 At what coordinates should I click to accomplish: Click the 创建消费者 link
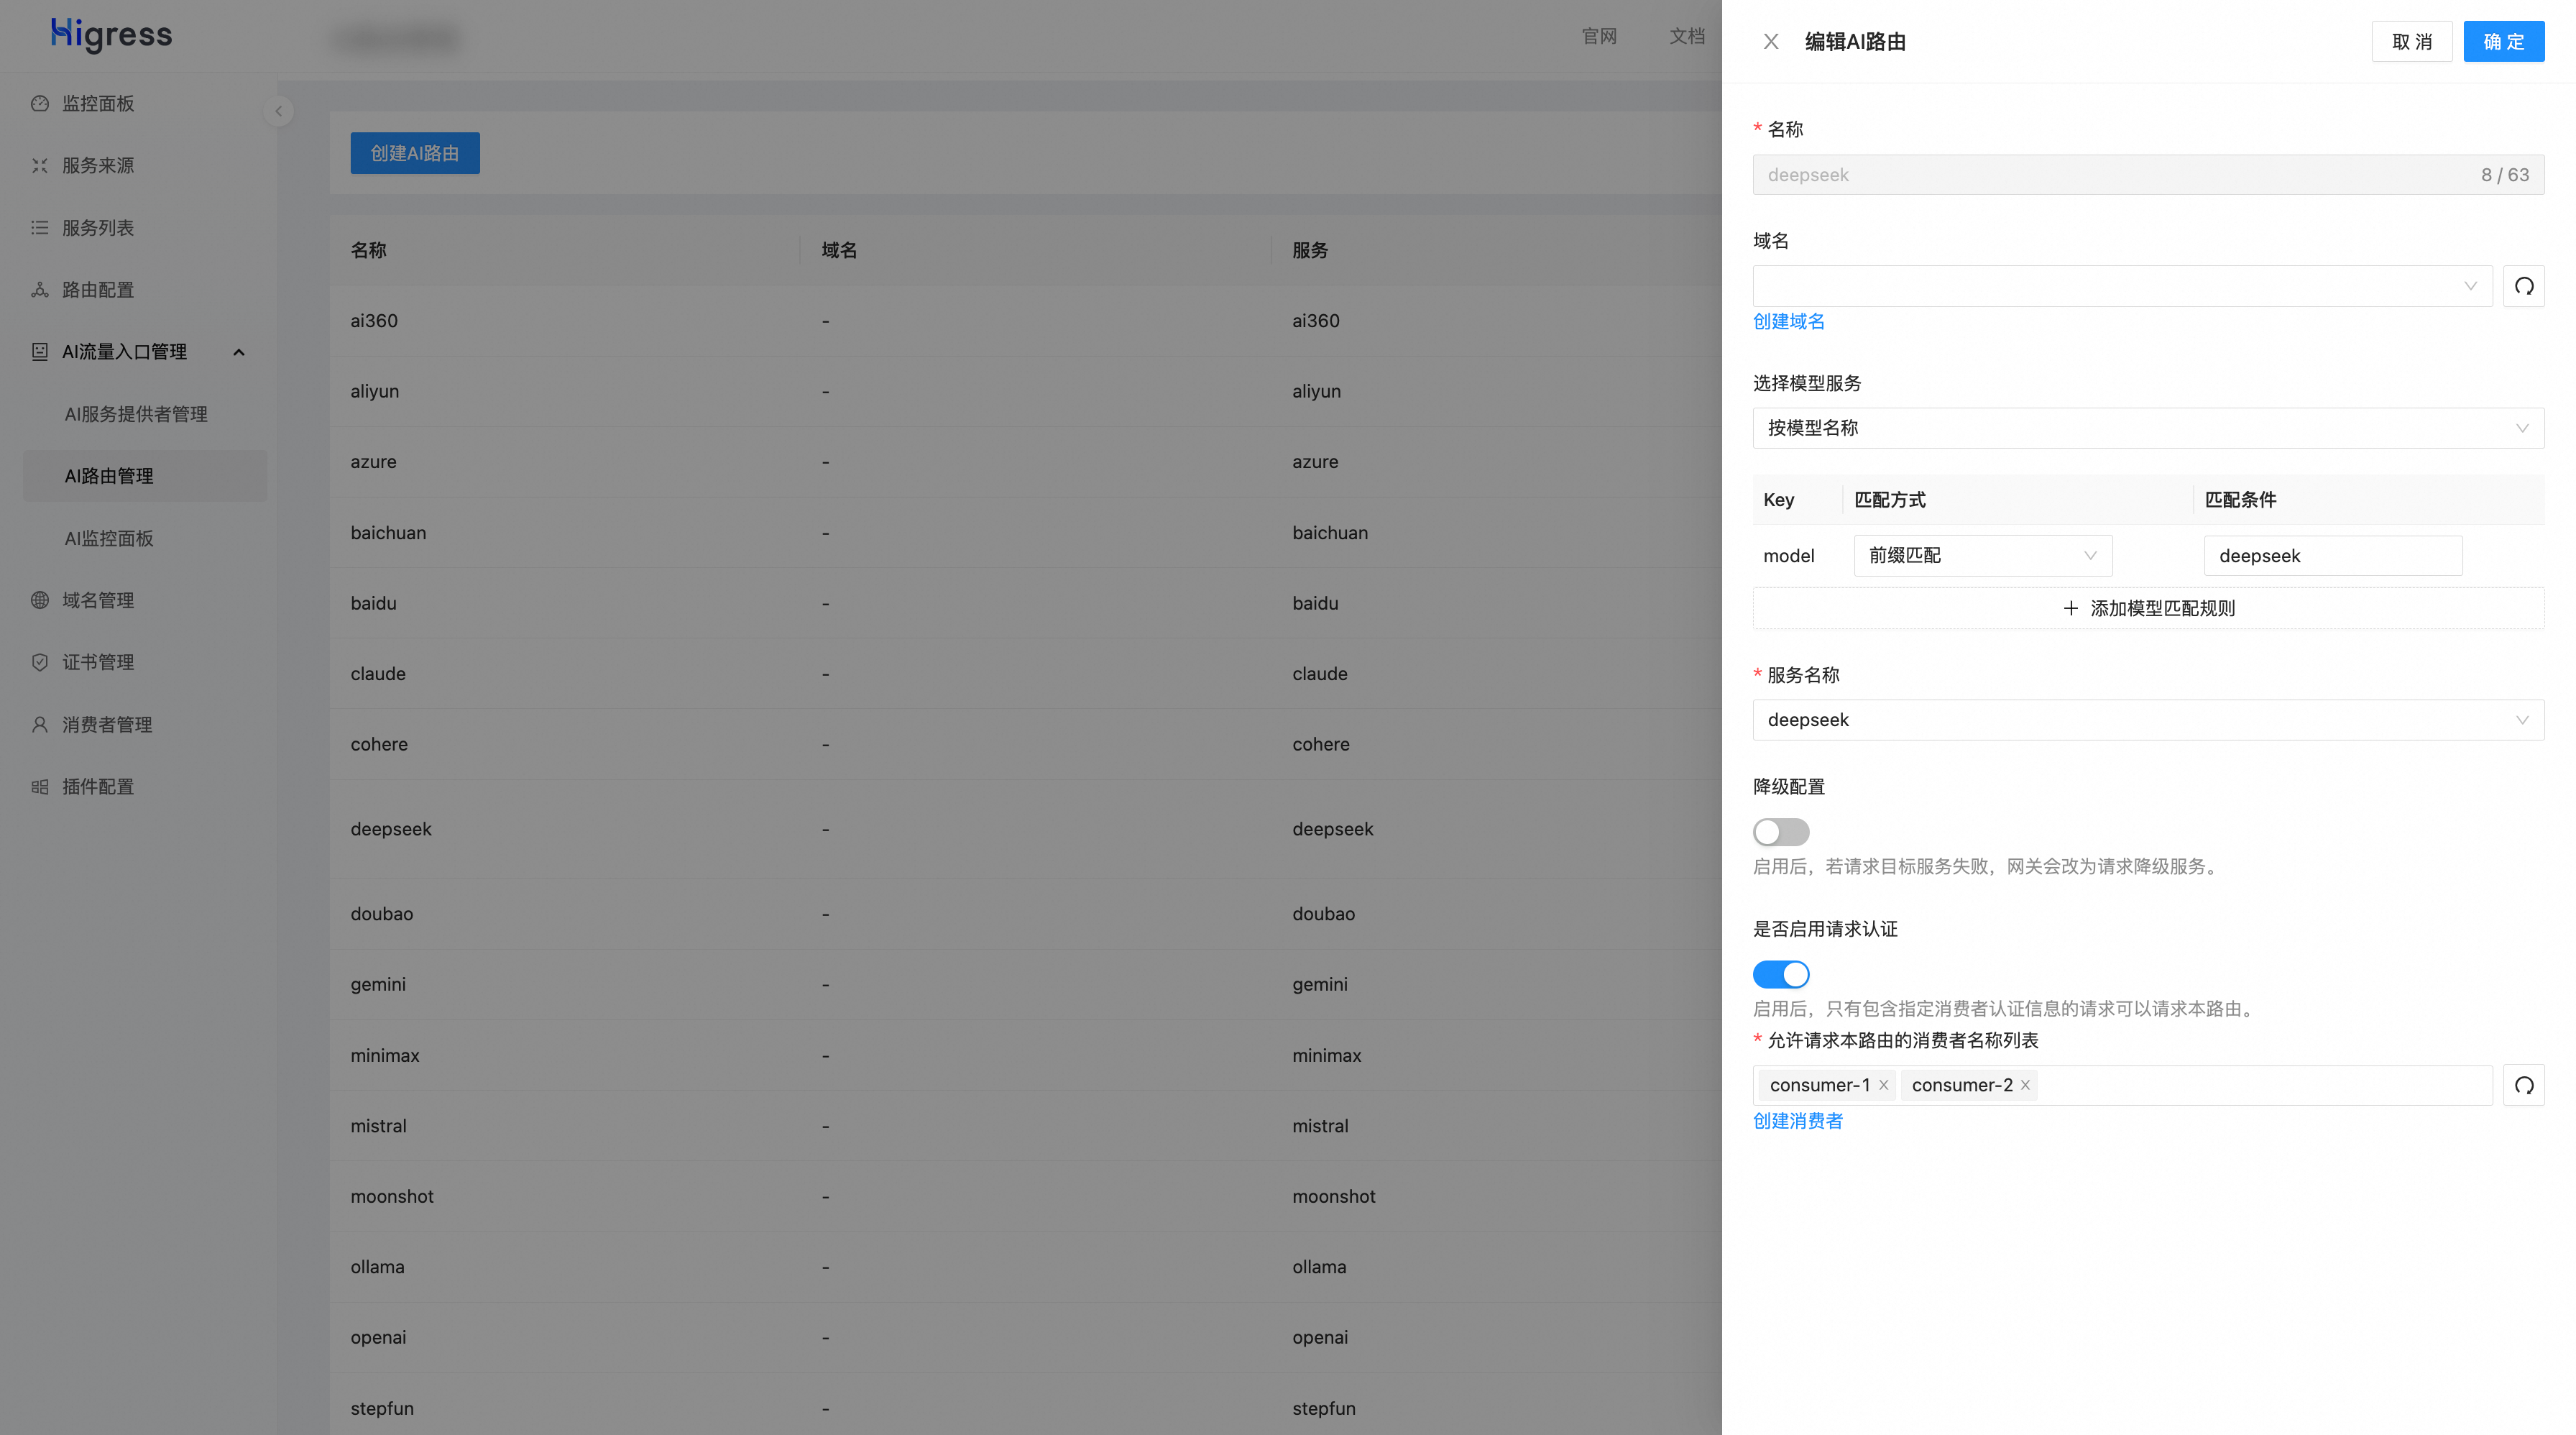[x=1797, y=1121]
